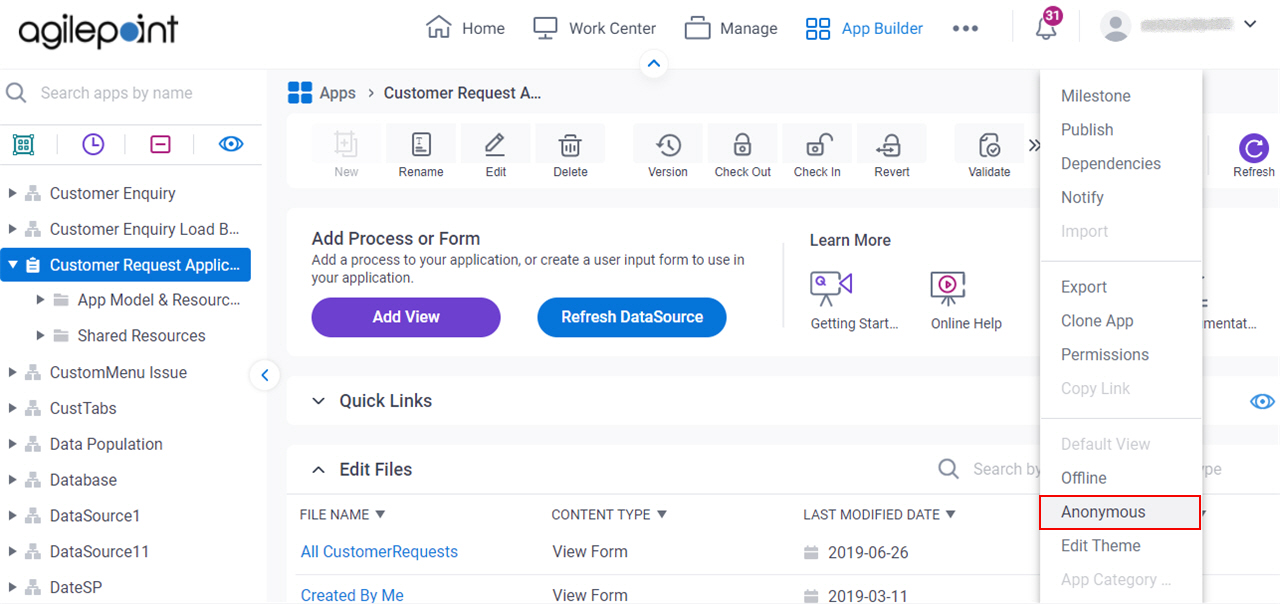Choose Anonymous from the dropdown menu
This screenshot has height=604, width=1280.
click(x=1119, y=512)
